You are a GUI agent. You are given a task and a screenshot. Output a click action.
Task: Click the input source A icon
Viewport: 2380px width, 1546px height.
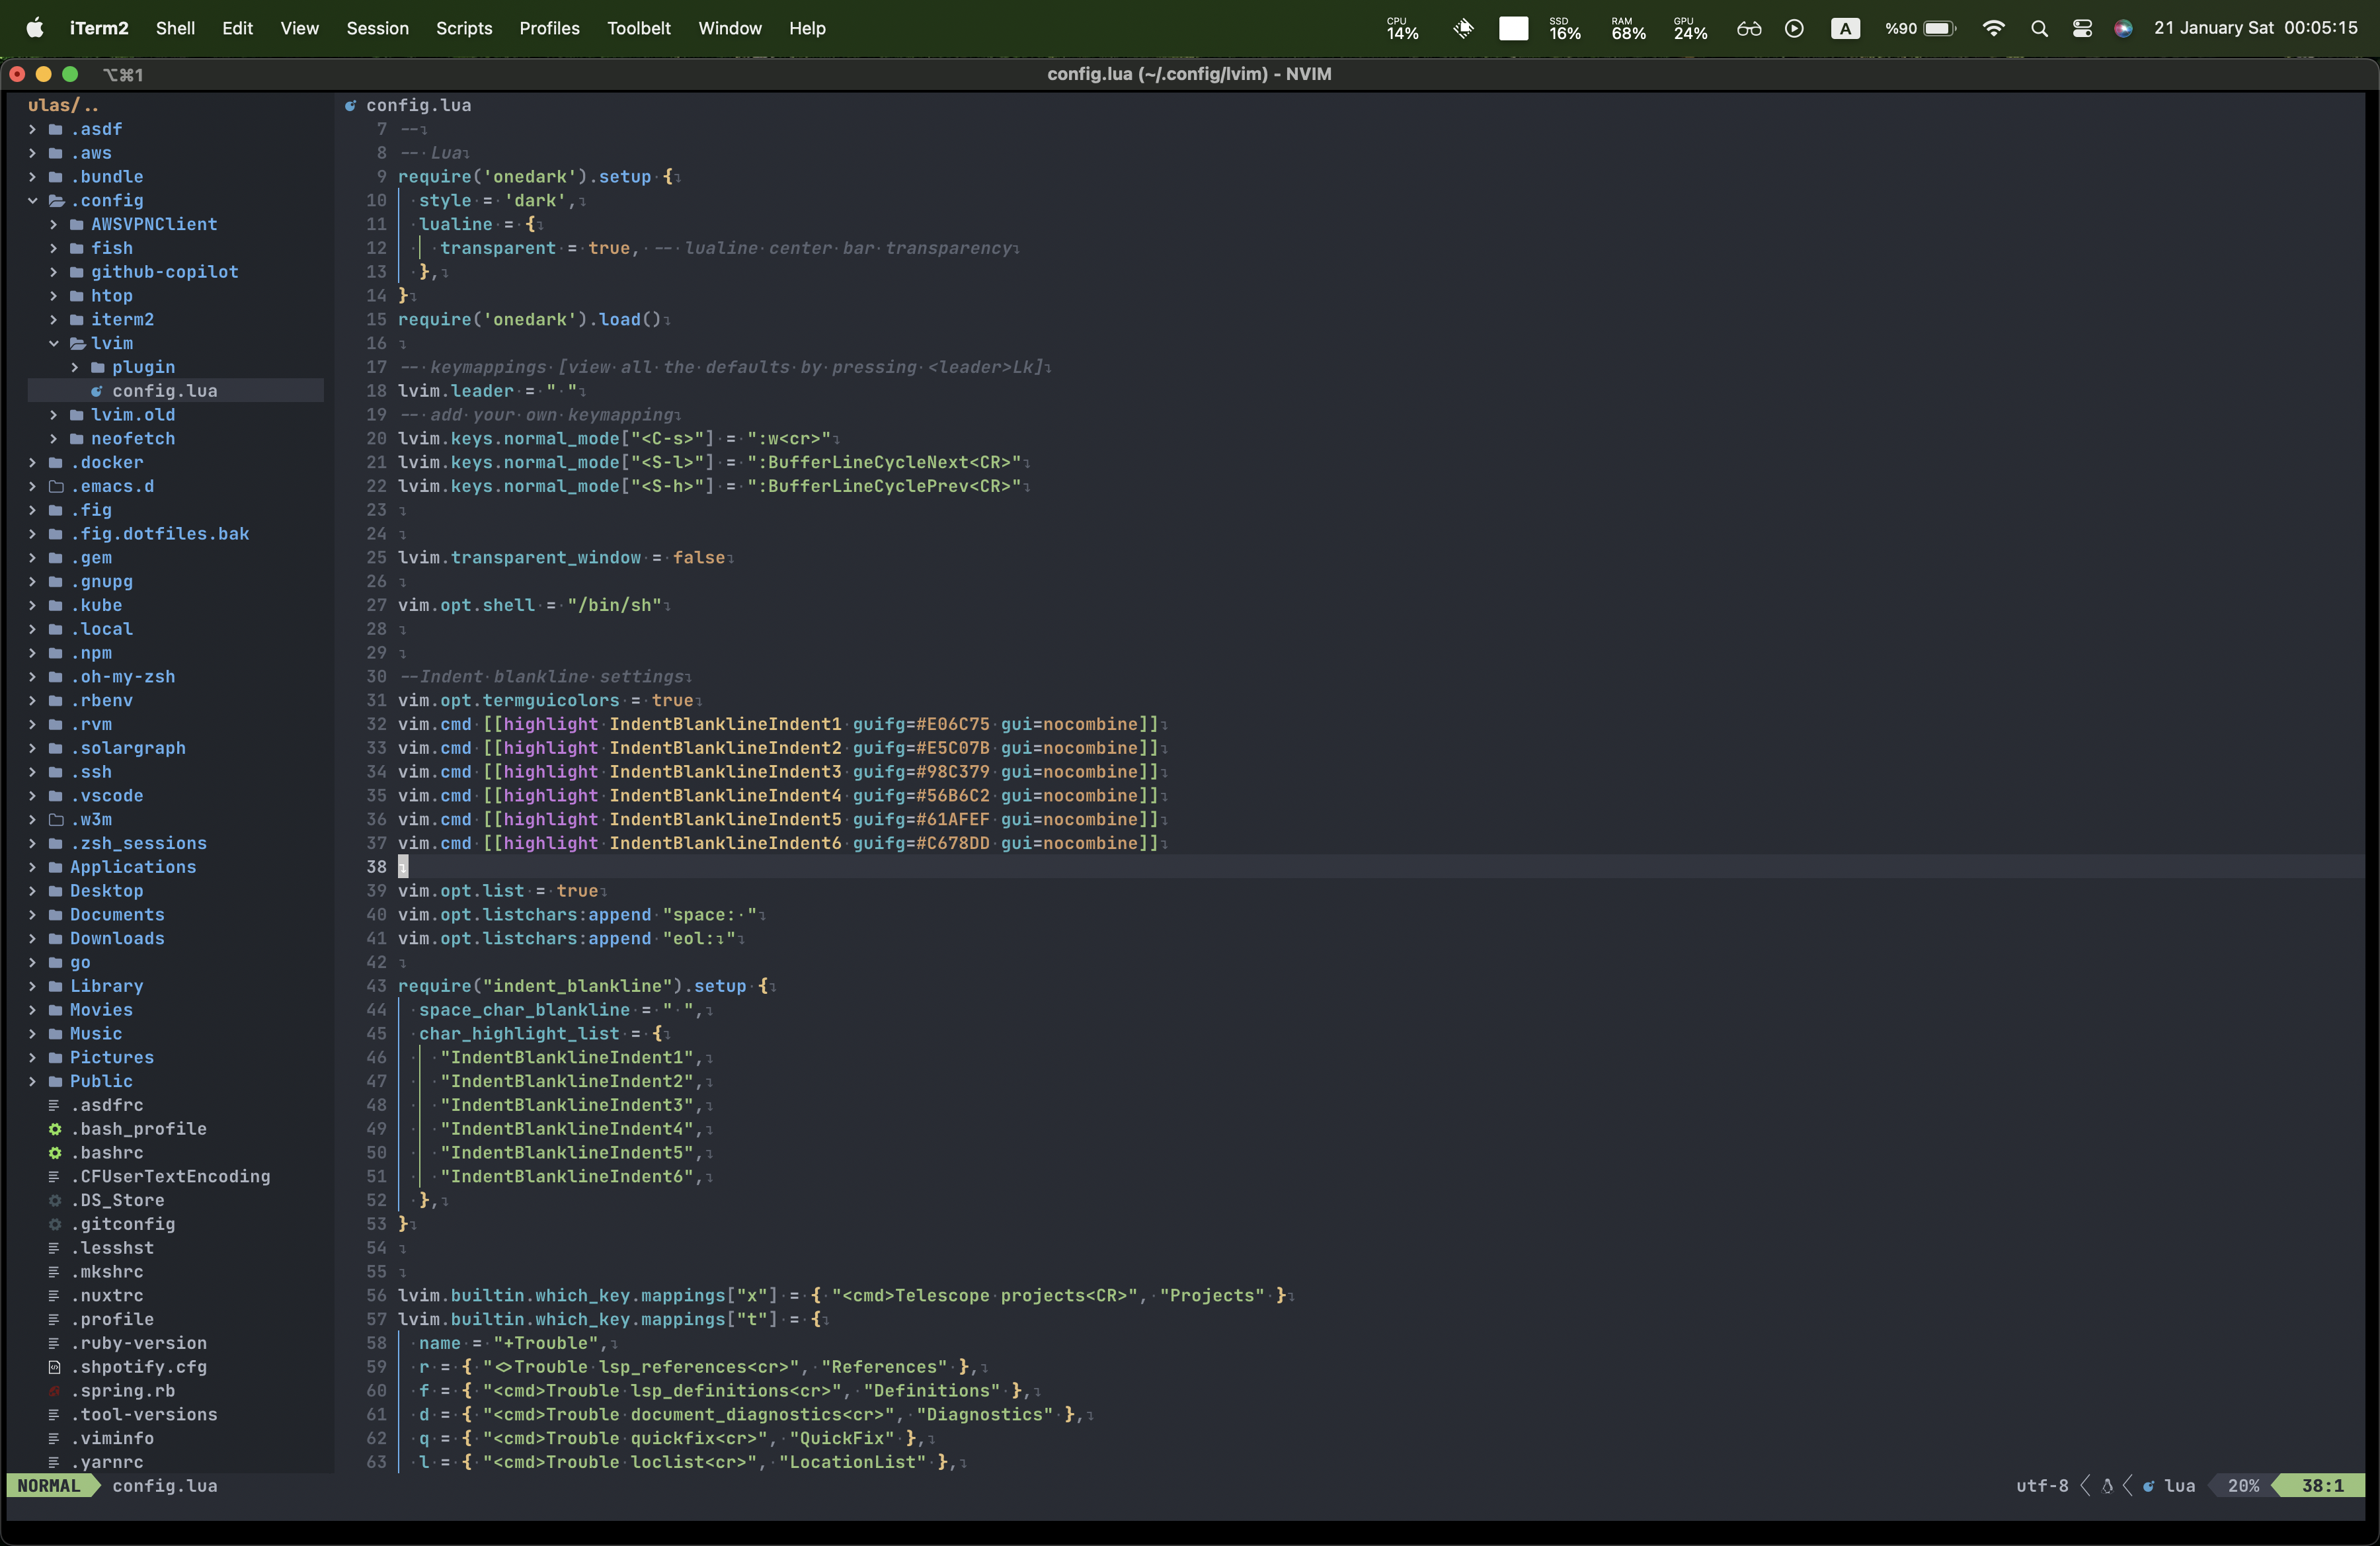1845,28
